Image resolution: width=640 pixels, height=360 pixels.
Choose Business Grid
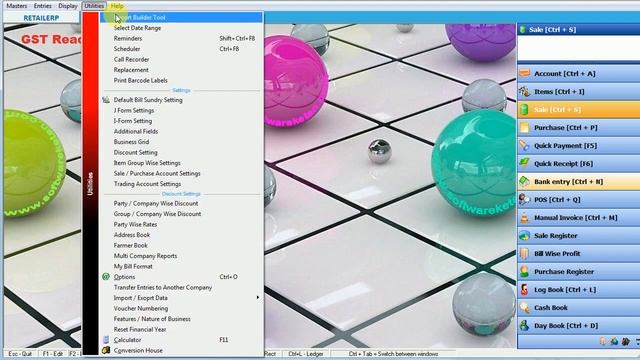(131, 142)
